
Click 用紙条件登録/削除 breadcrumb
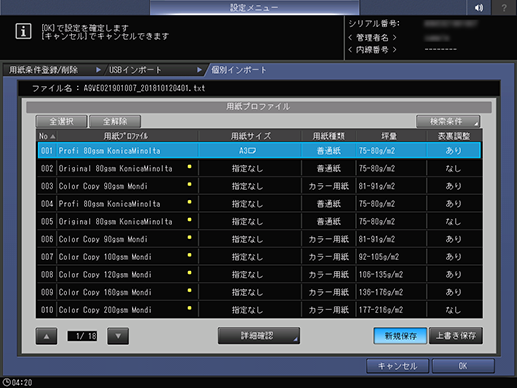coord(43,70)
